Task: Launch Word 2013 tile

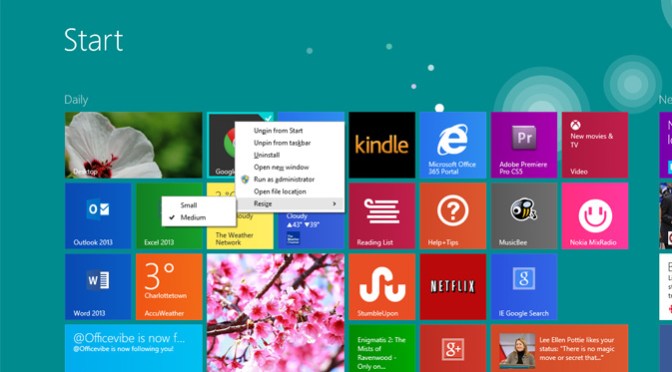Action: click(98, 287)
